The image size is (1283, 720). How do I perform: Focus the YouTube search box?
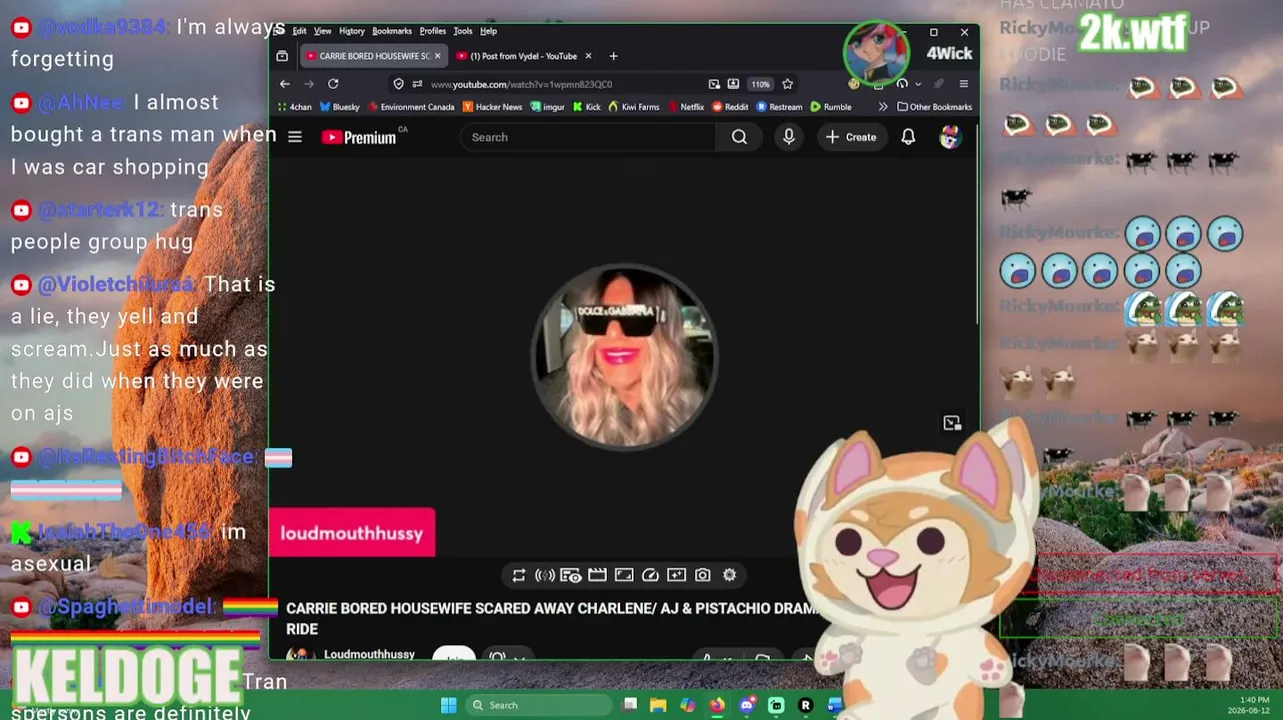[588, 137]
